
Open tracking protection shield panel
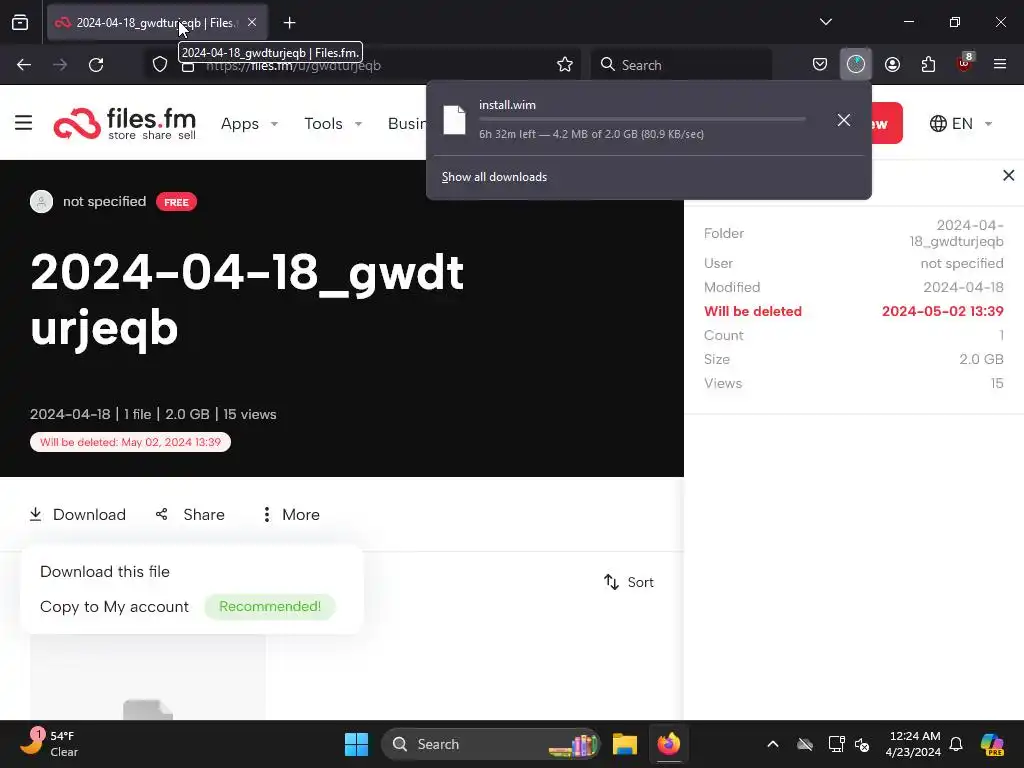point(160,65)
